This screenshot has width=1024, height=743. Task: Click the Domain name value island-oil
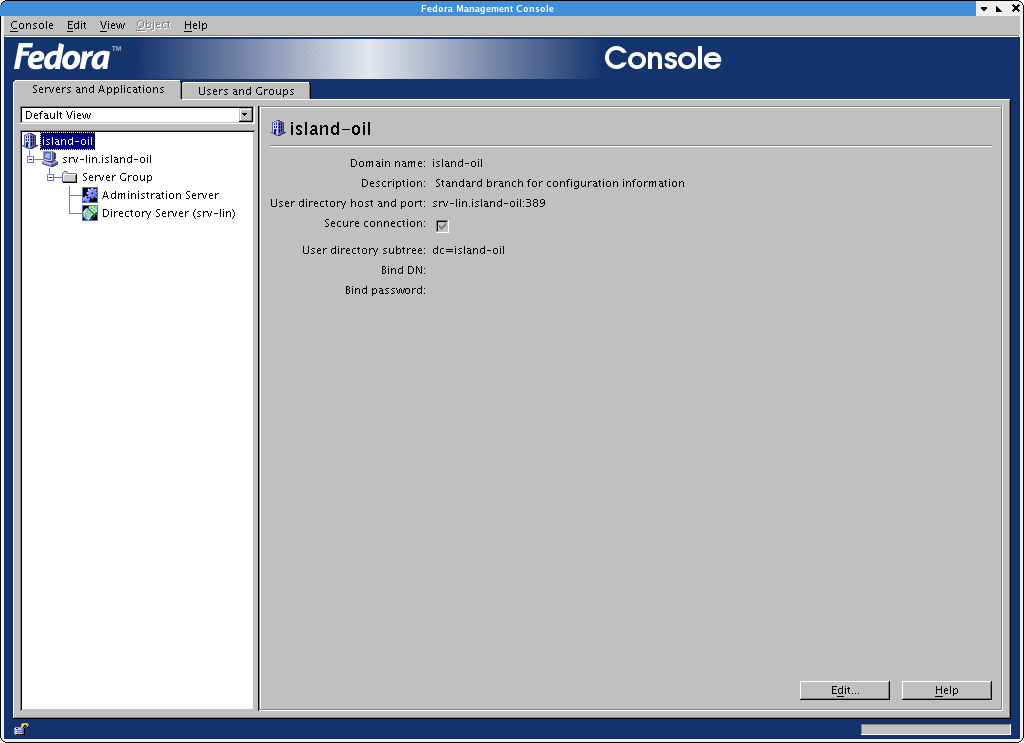pyautogui.click(x=457, y=163)
